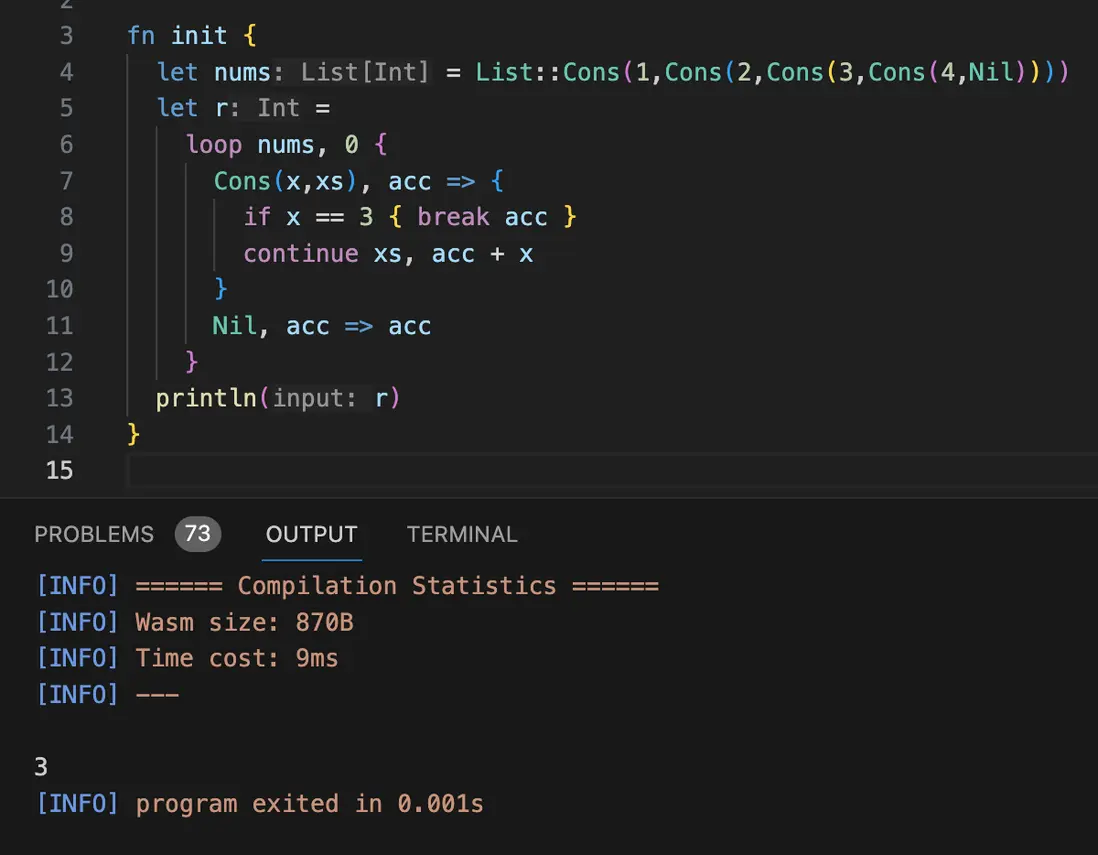Select the OUTPUT panel tab
Screen dimensions: 1098x855
click(311, 534)
